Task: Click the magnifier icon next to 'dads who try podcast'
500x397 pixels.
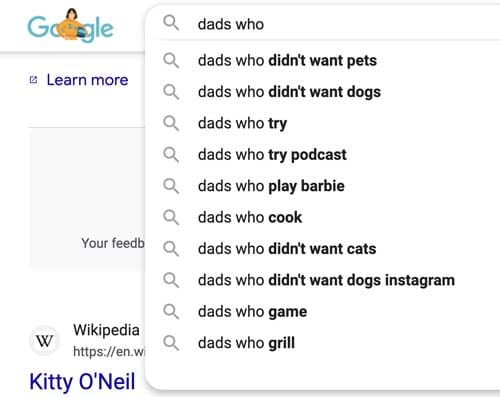Action: tap(171, 155)
